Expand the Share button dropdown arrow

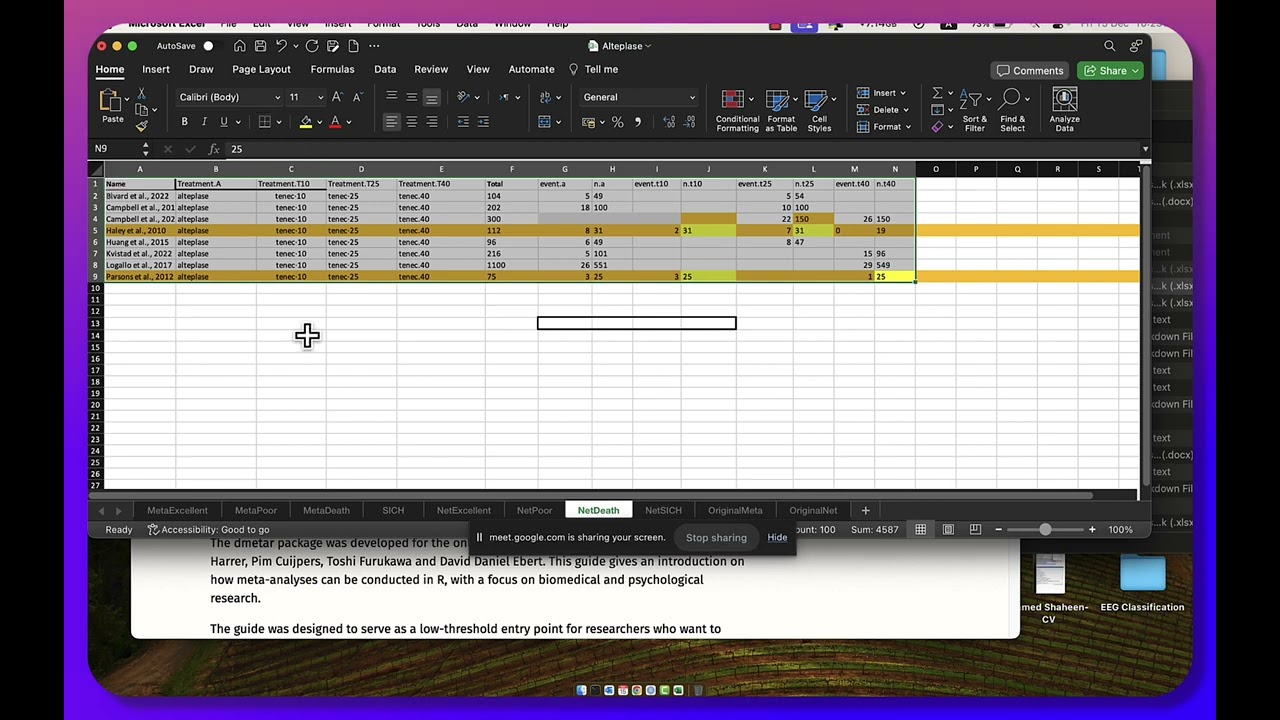click(x=1136, y=71)
